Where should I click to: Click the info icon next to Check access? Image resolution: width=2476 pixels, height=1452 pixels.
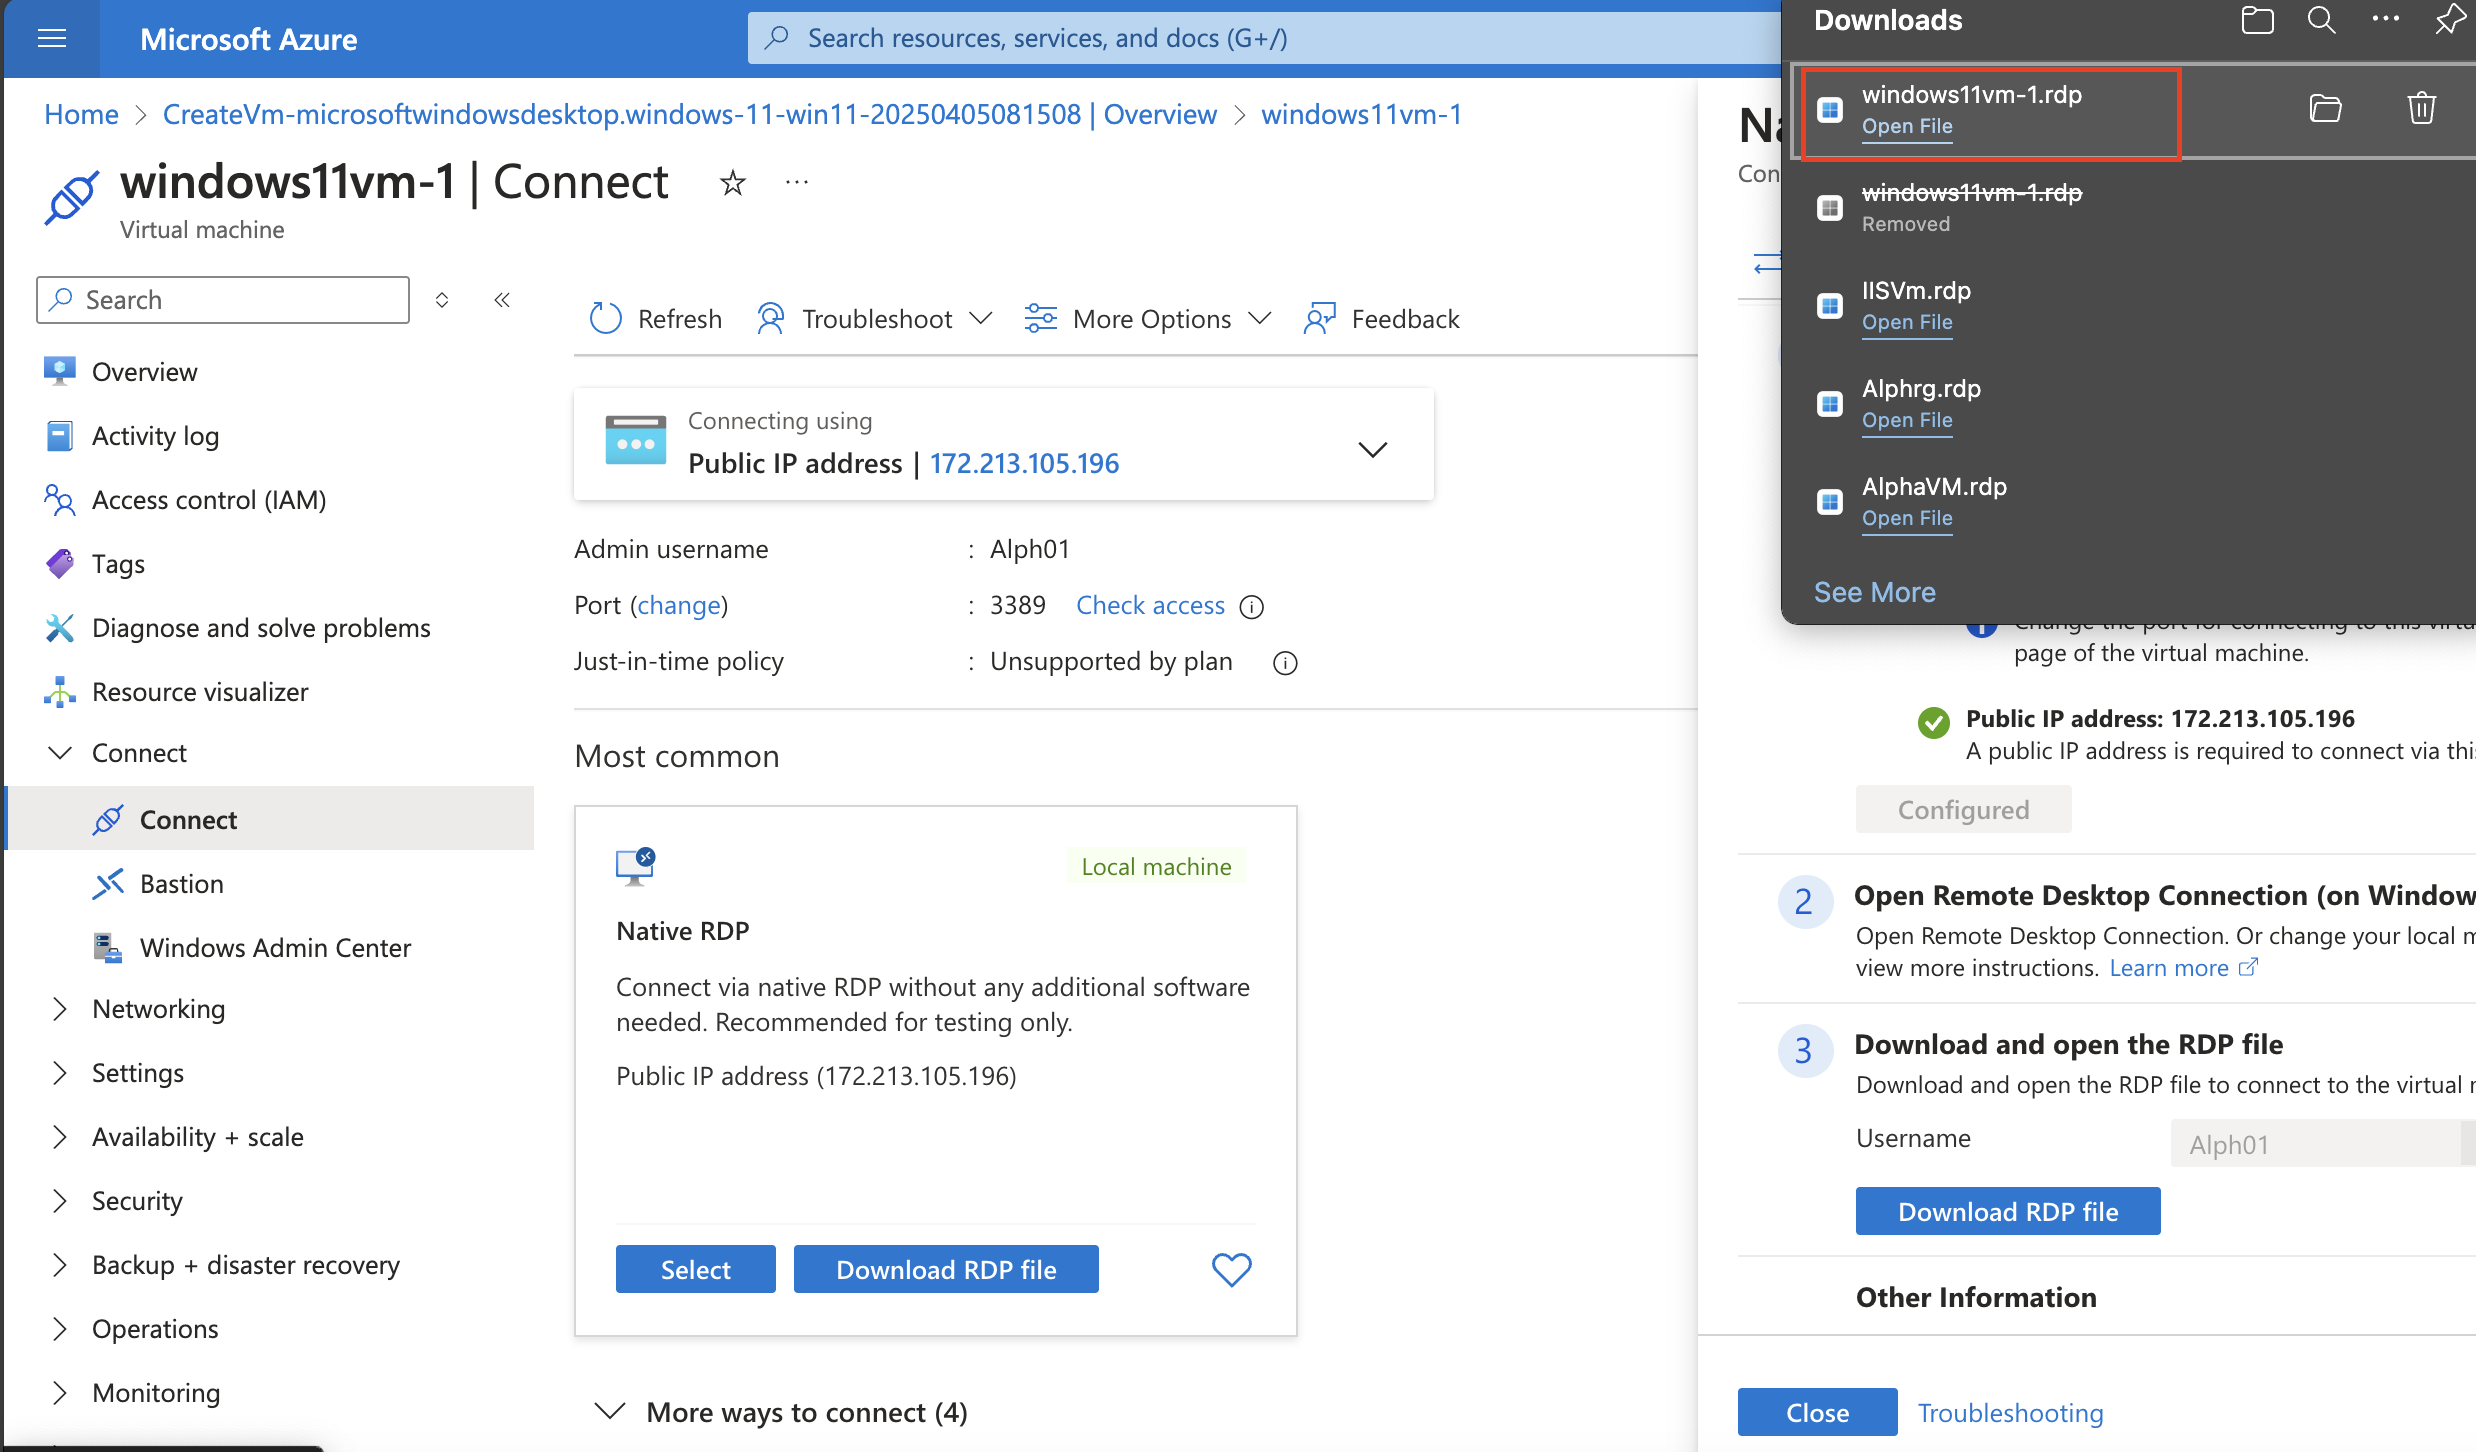(1252, 607)
